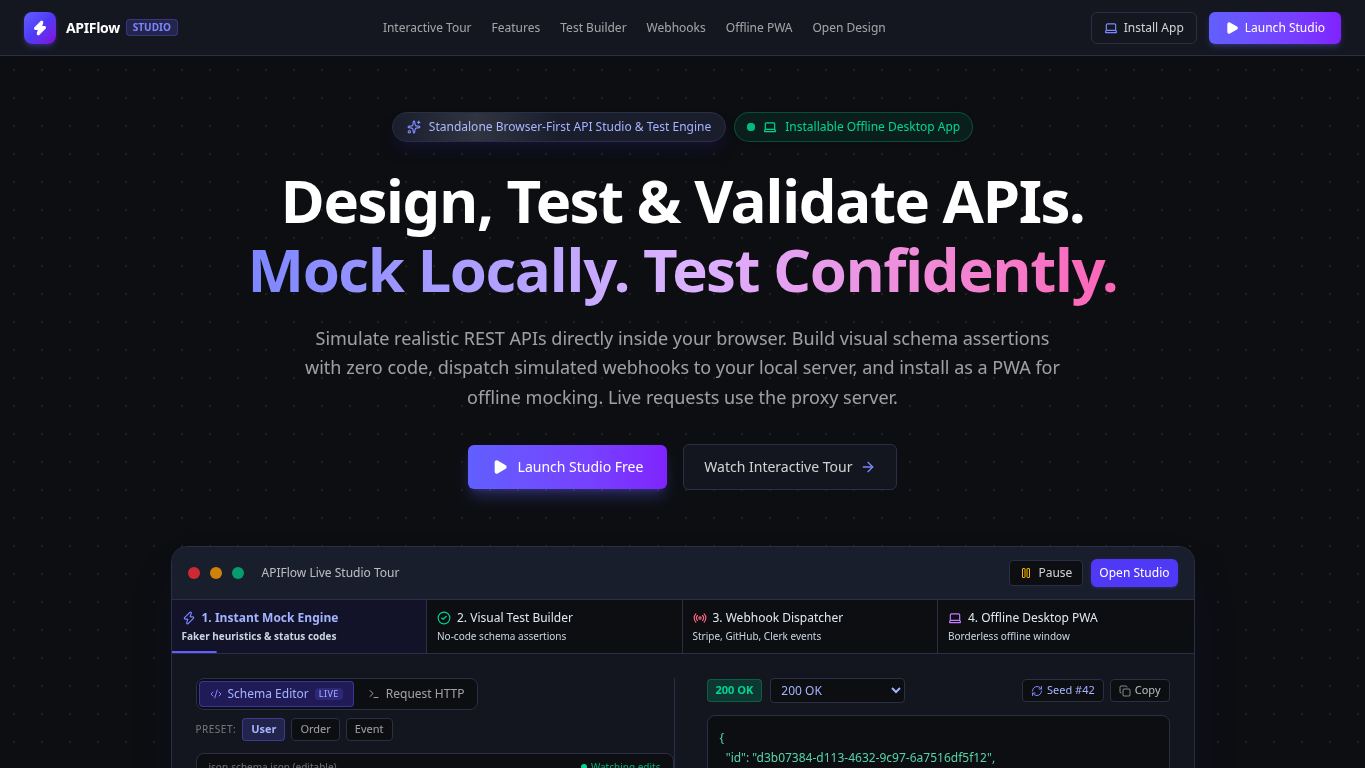Select the Instant Mock Engine tour tab
The height and width of the screenshot is (768, 1365).
point(299,626)
